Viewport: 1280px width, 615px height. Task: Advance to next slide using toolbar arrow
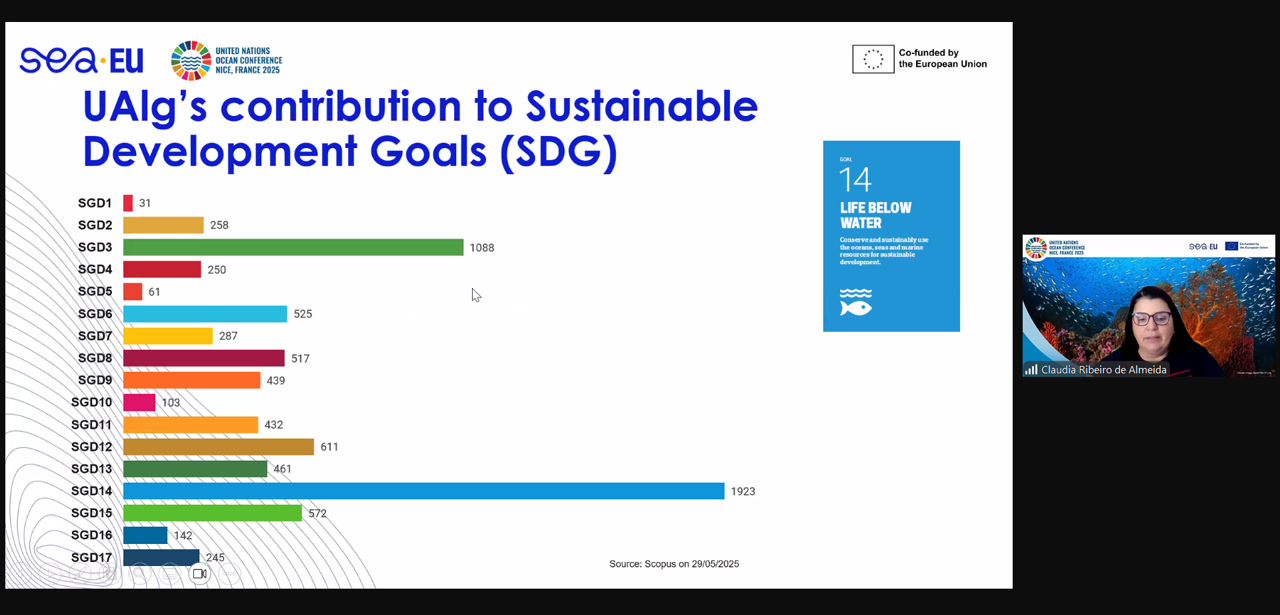52,574
